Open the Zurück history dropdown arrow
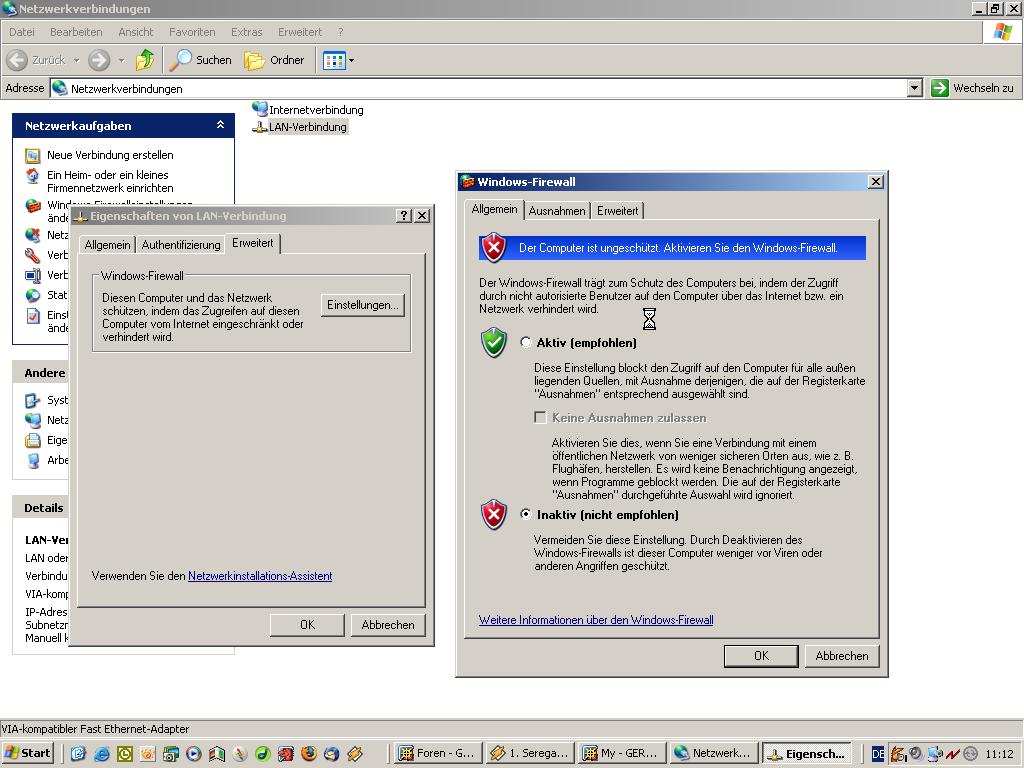Image resolution: width=1024 pixels, height=768 pixels. (76, 61)
